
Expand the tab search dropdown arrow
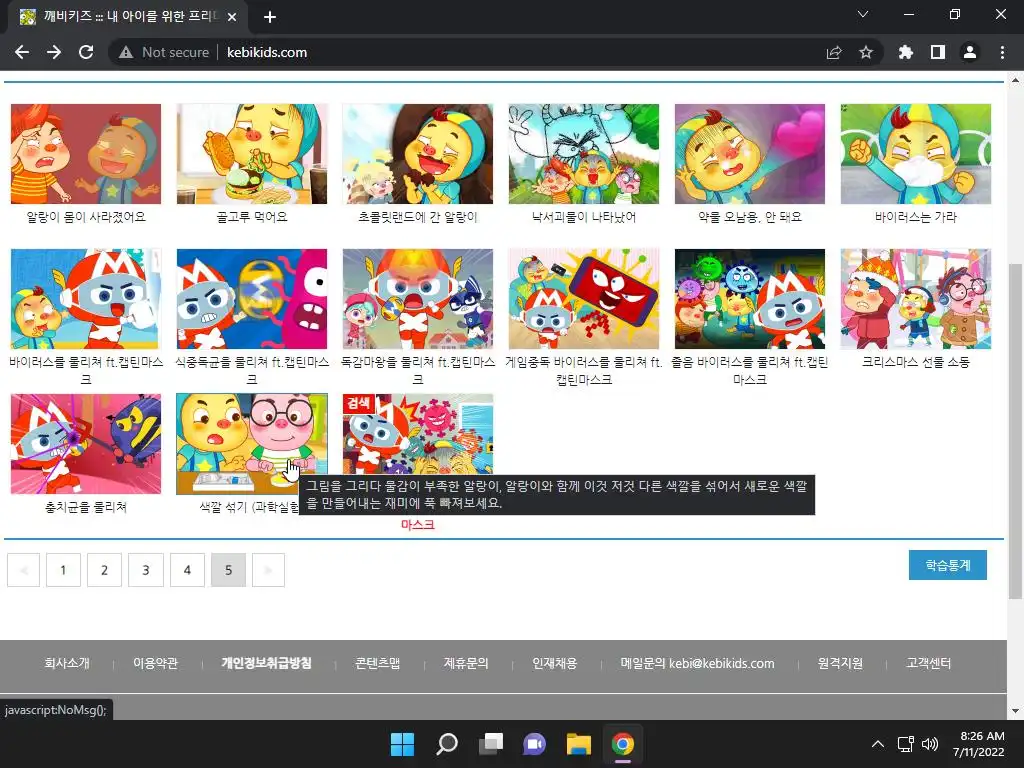pyautogui.click(x=863, y=14)
